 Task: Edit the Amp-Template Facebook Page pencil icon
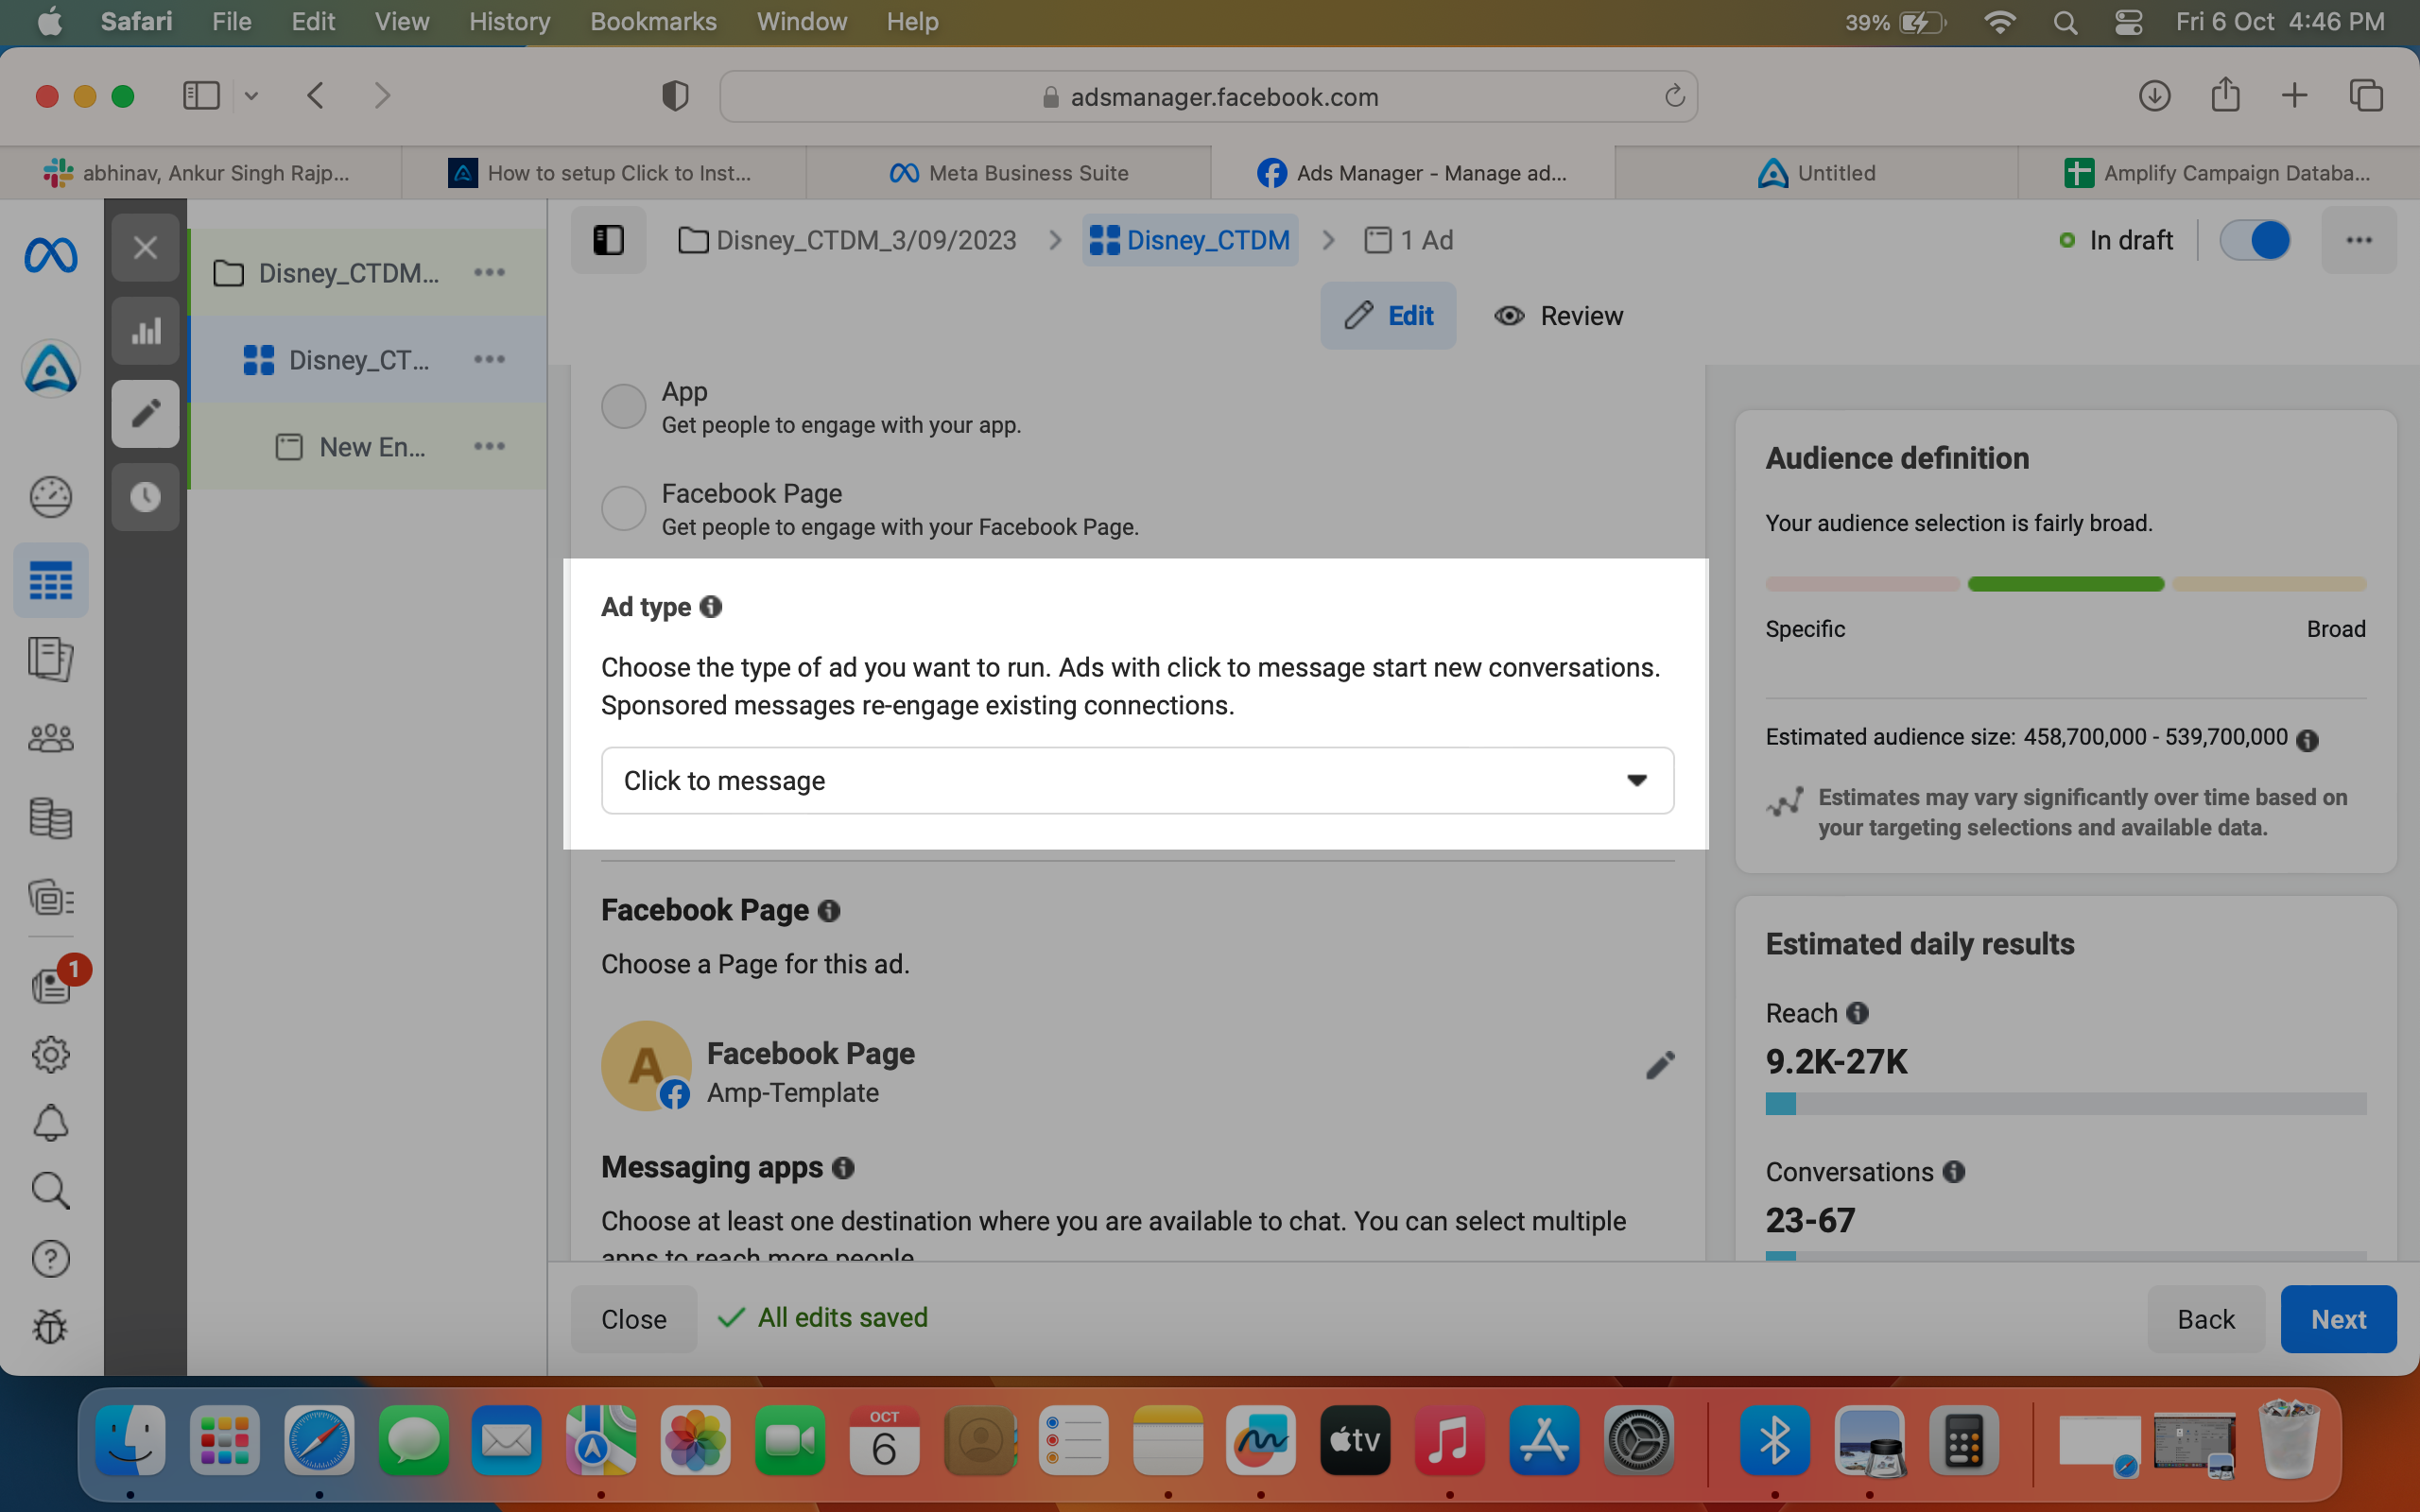[x=1659, y=1066]
